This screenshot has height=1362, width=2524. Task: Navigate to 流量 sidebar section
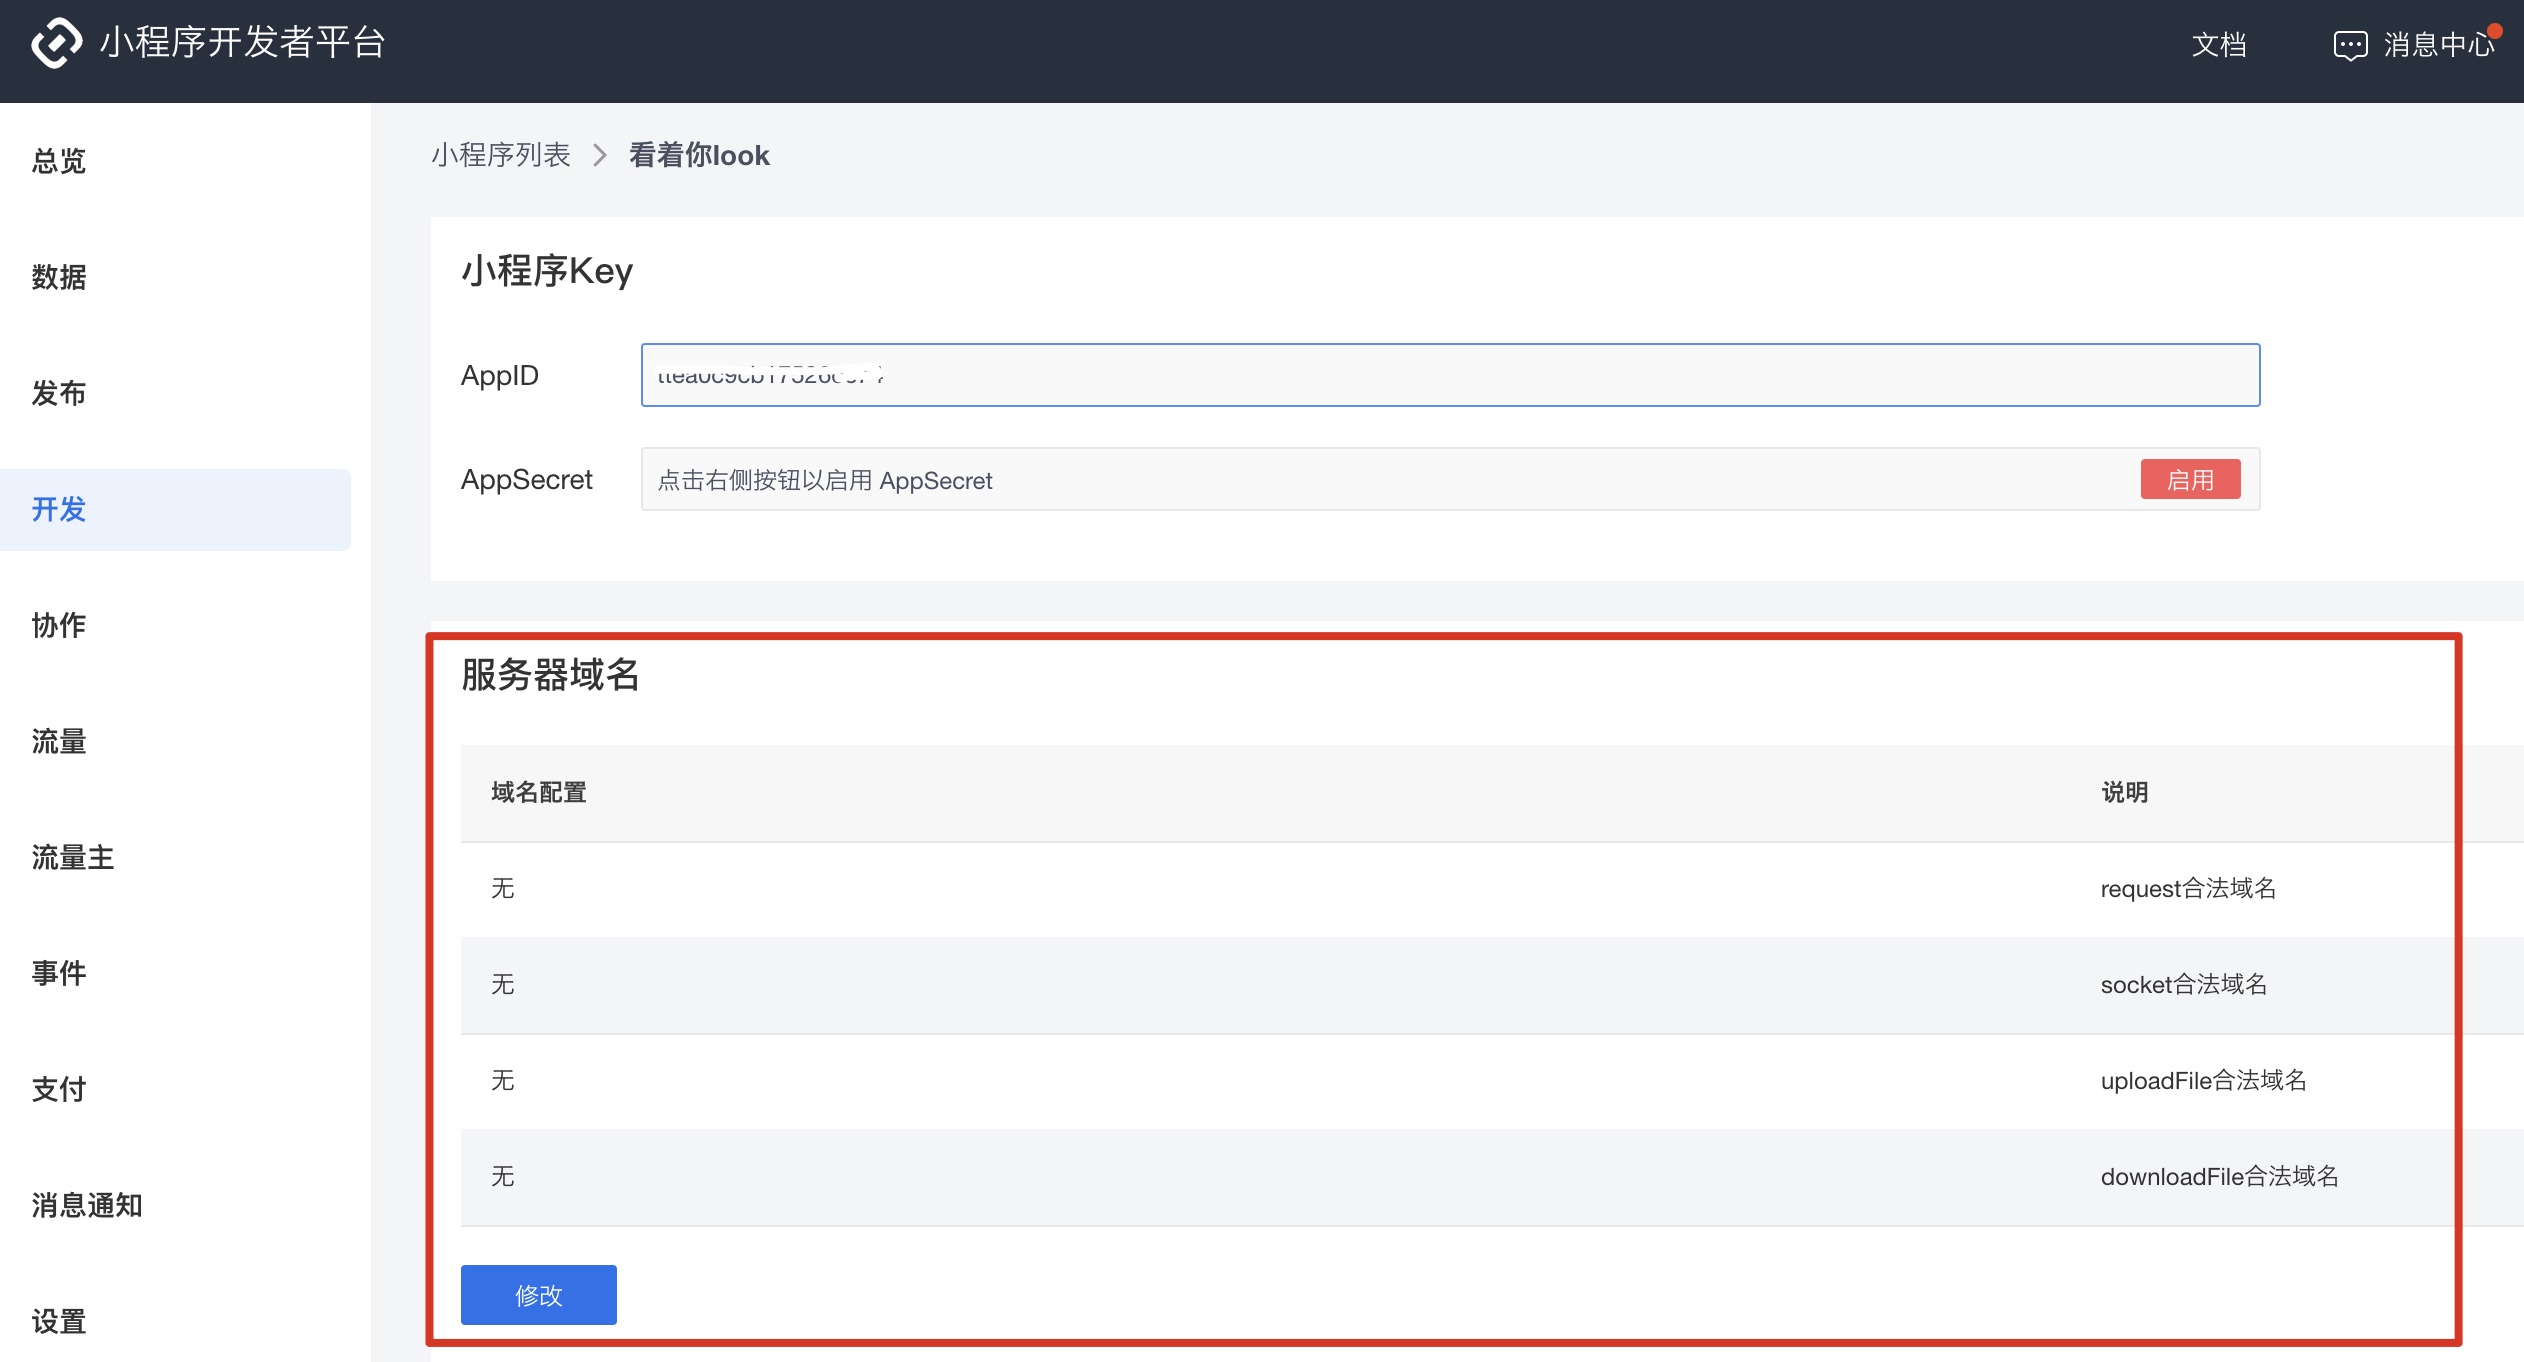click(x=59, y=741)
